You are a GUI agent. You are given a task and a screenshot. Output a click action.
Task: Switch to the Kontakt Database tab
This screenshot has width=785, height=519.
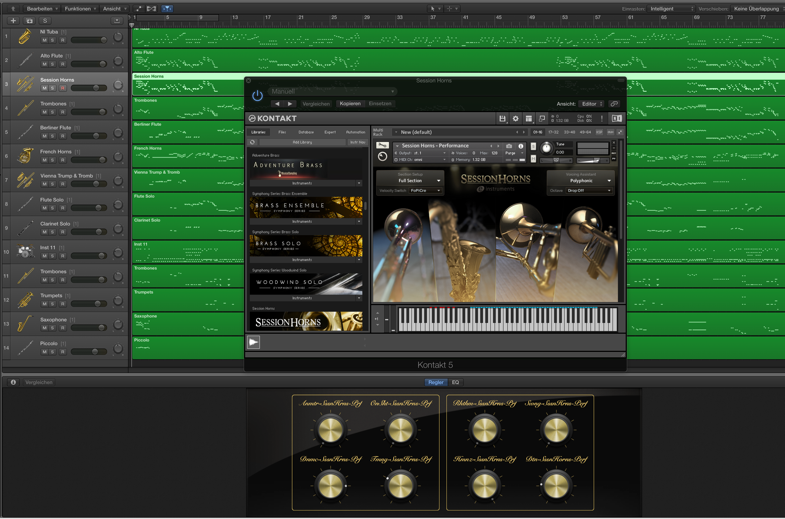[x=306, y=132]
